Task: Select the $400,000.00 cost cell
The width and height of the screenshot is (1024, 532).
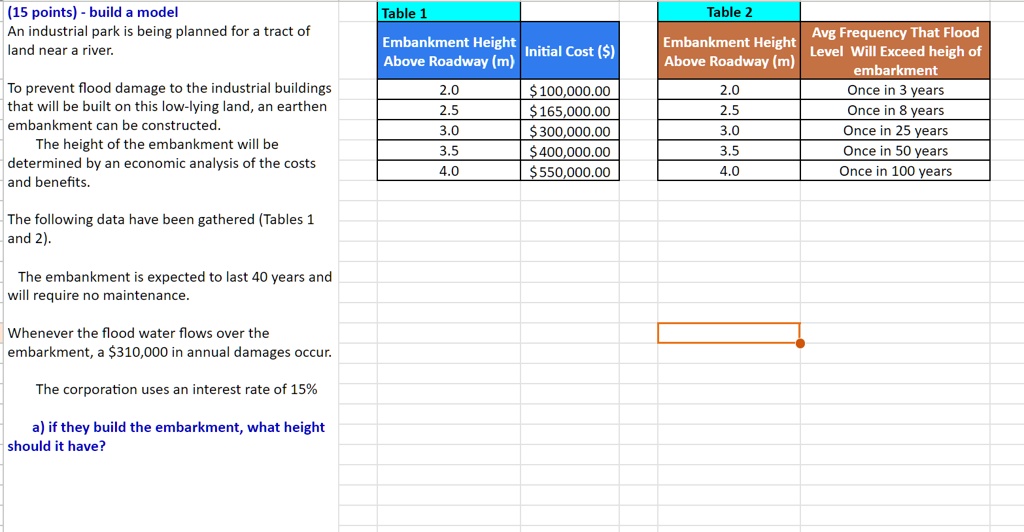Action: 569,151
